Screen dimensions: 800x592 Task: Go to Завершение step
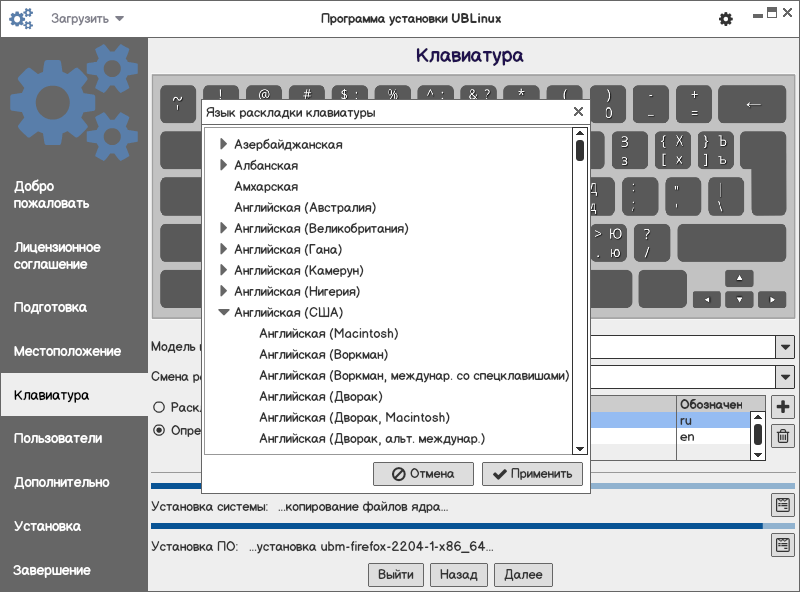pyautogui.click(x=74, y=570)
